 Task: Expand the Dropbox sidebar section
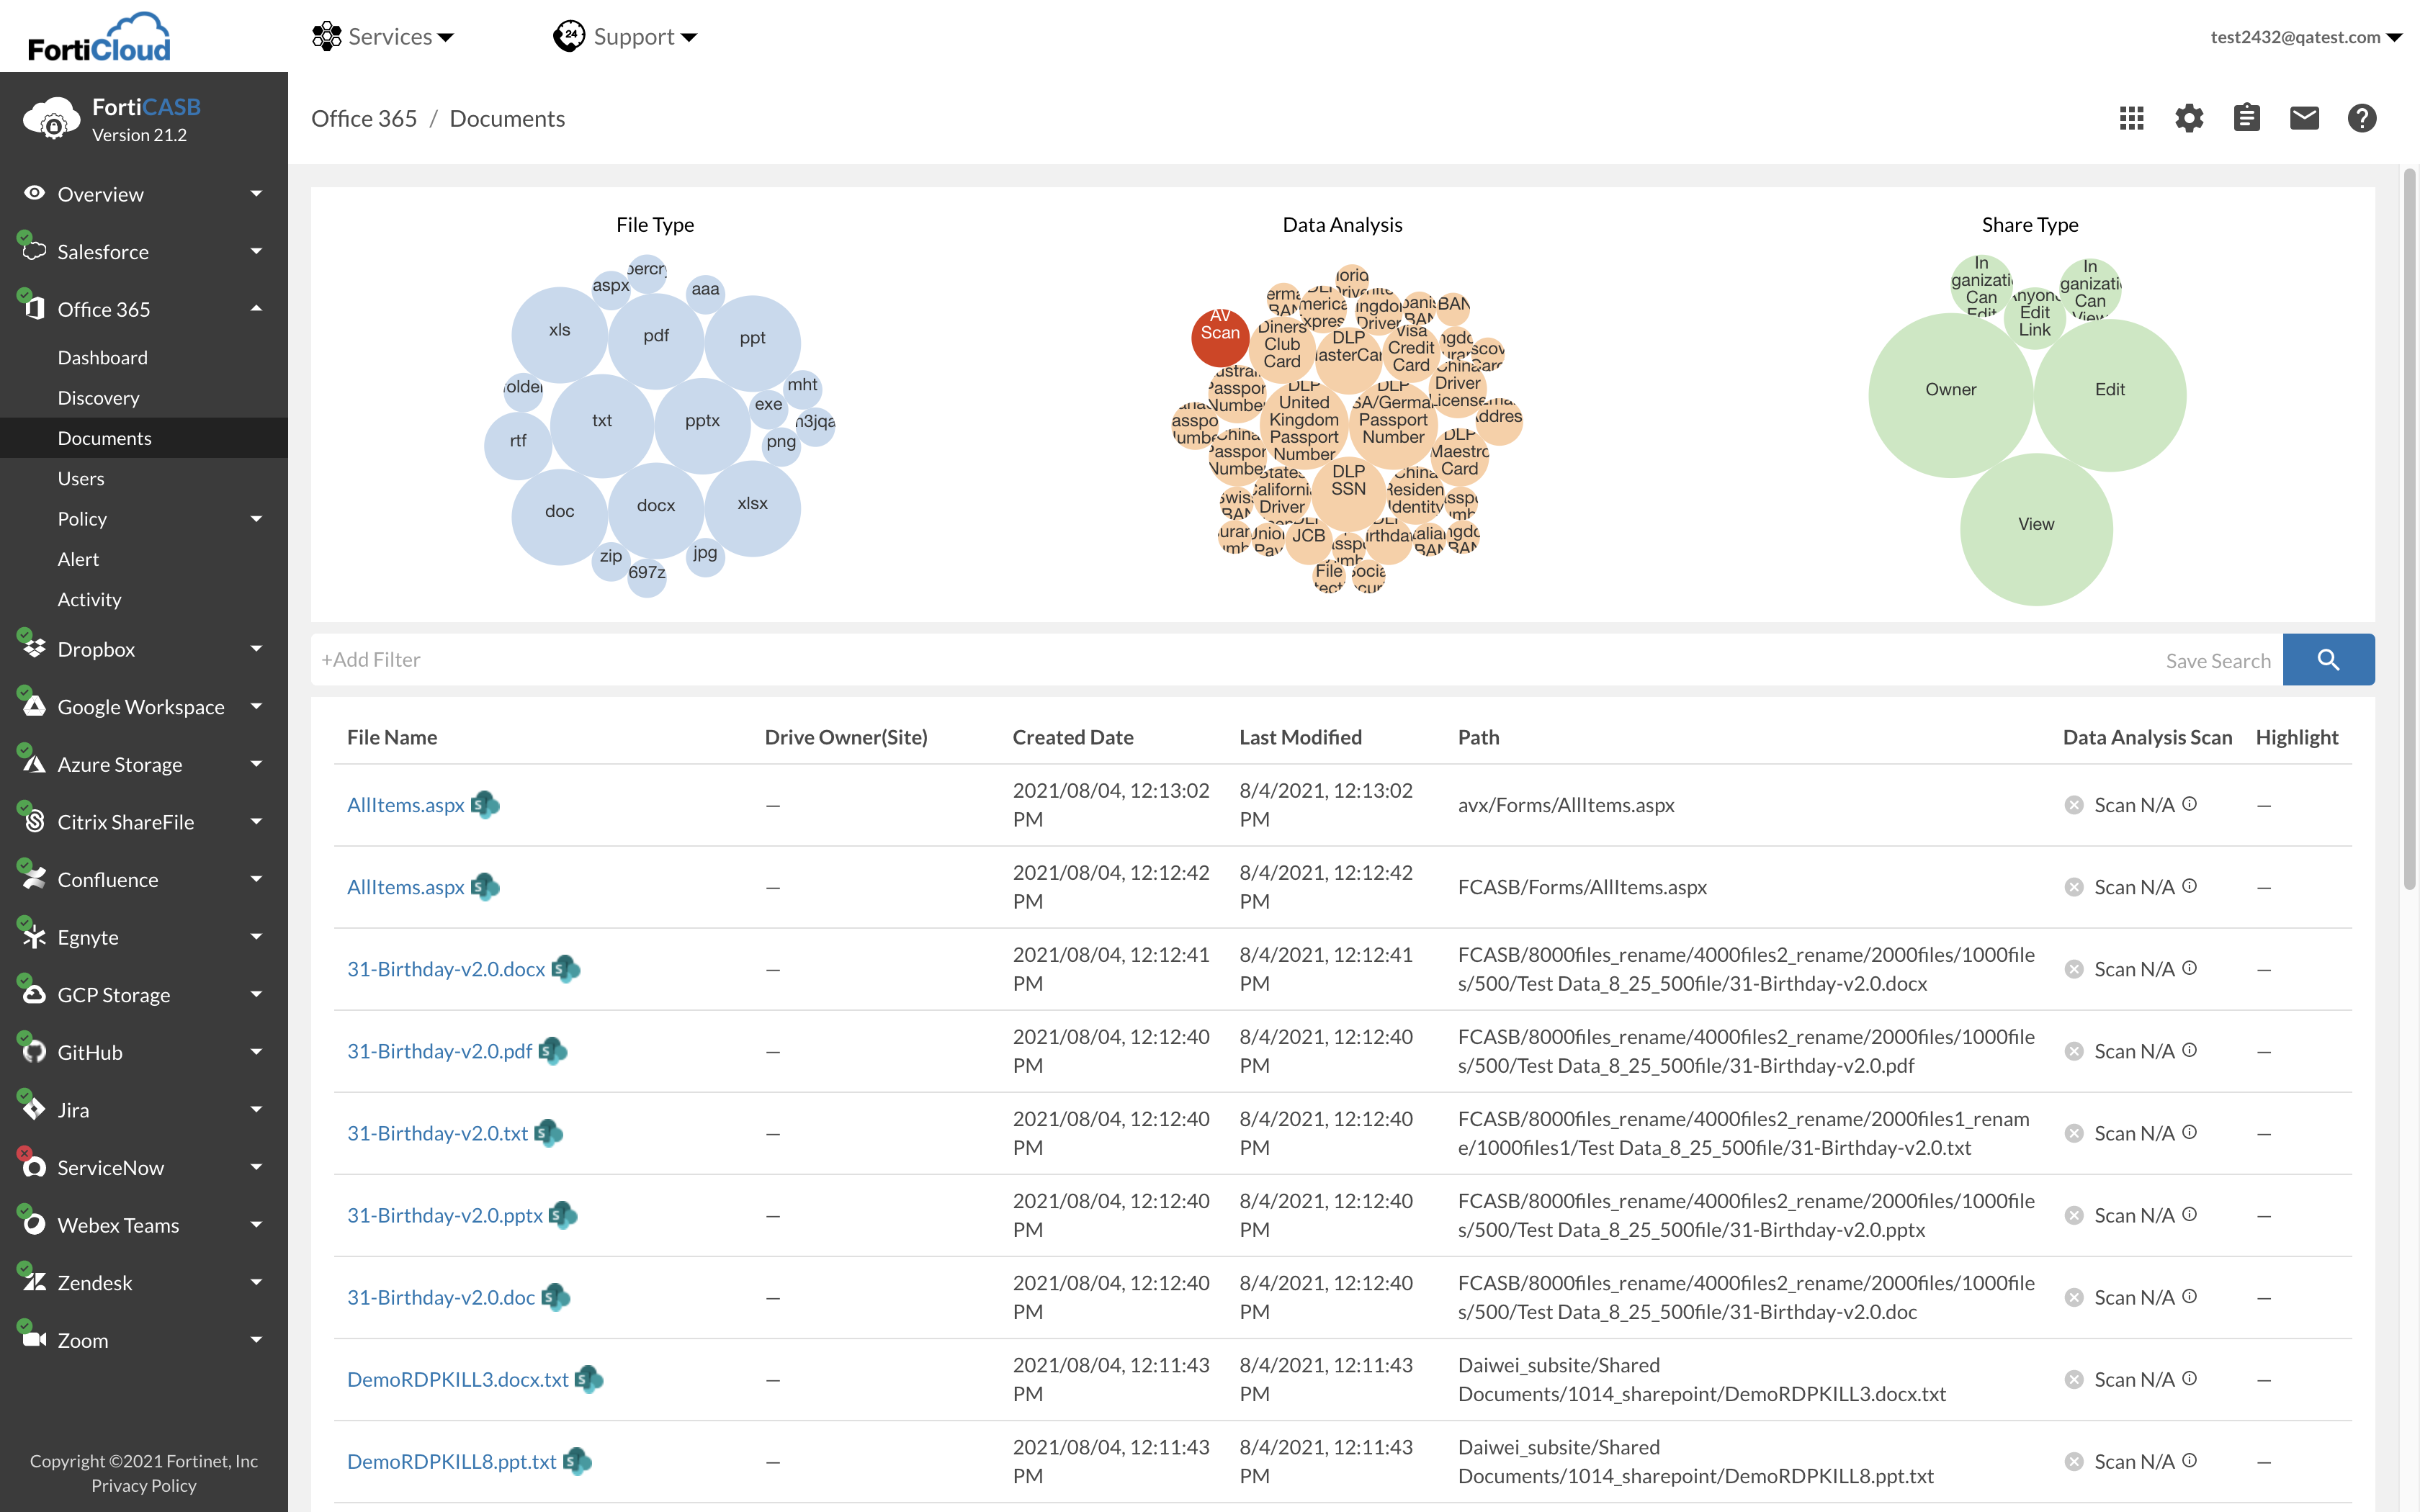pyautogui.click(x=256, y=649)
